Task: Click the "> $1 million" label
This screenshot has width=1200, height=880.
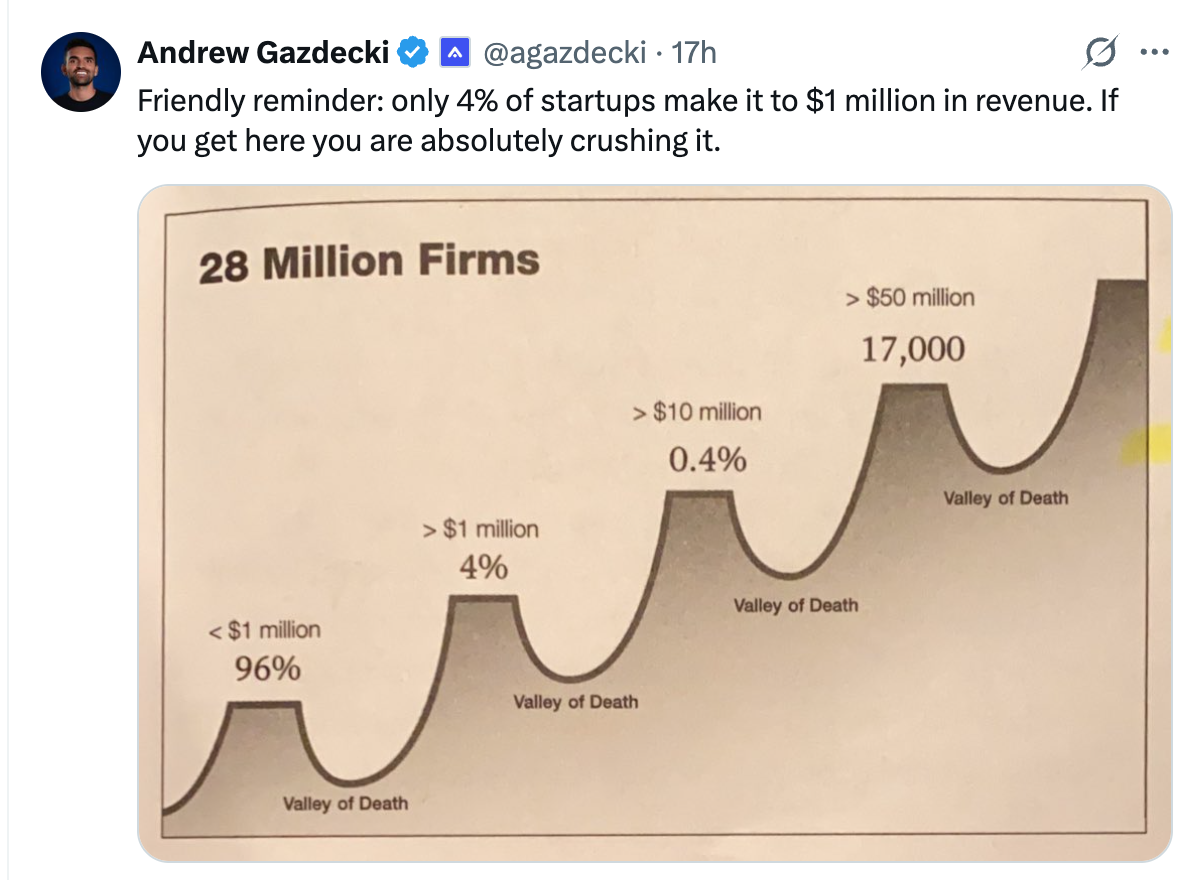Action: pyautogui.click(x=482, y=529)
